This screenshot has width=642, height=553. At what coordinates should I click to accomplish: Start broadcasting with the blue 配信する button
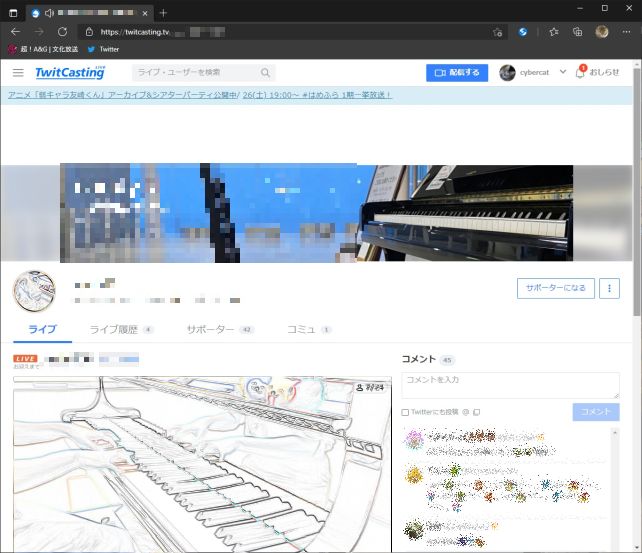point(457,73)
